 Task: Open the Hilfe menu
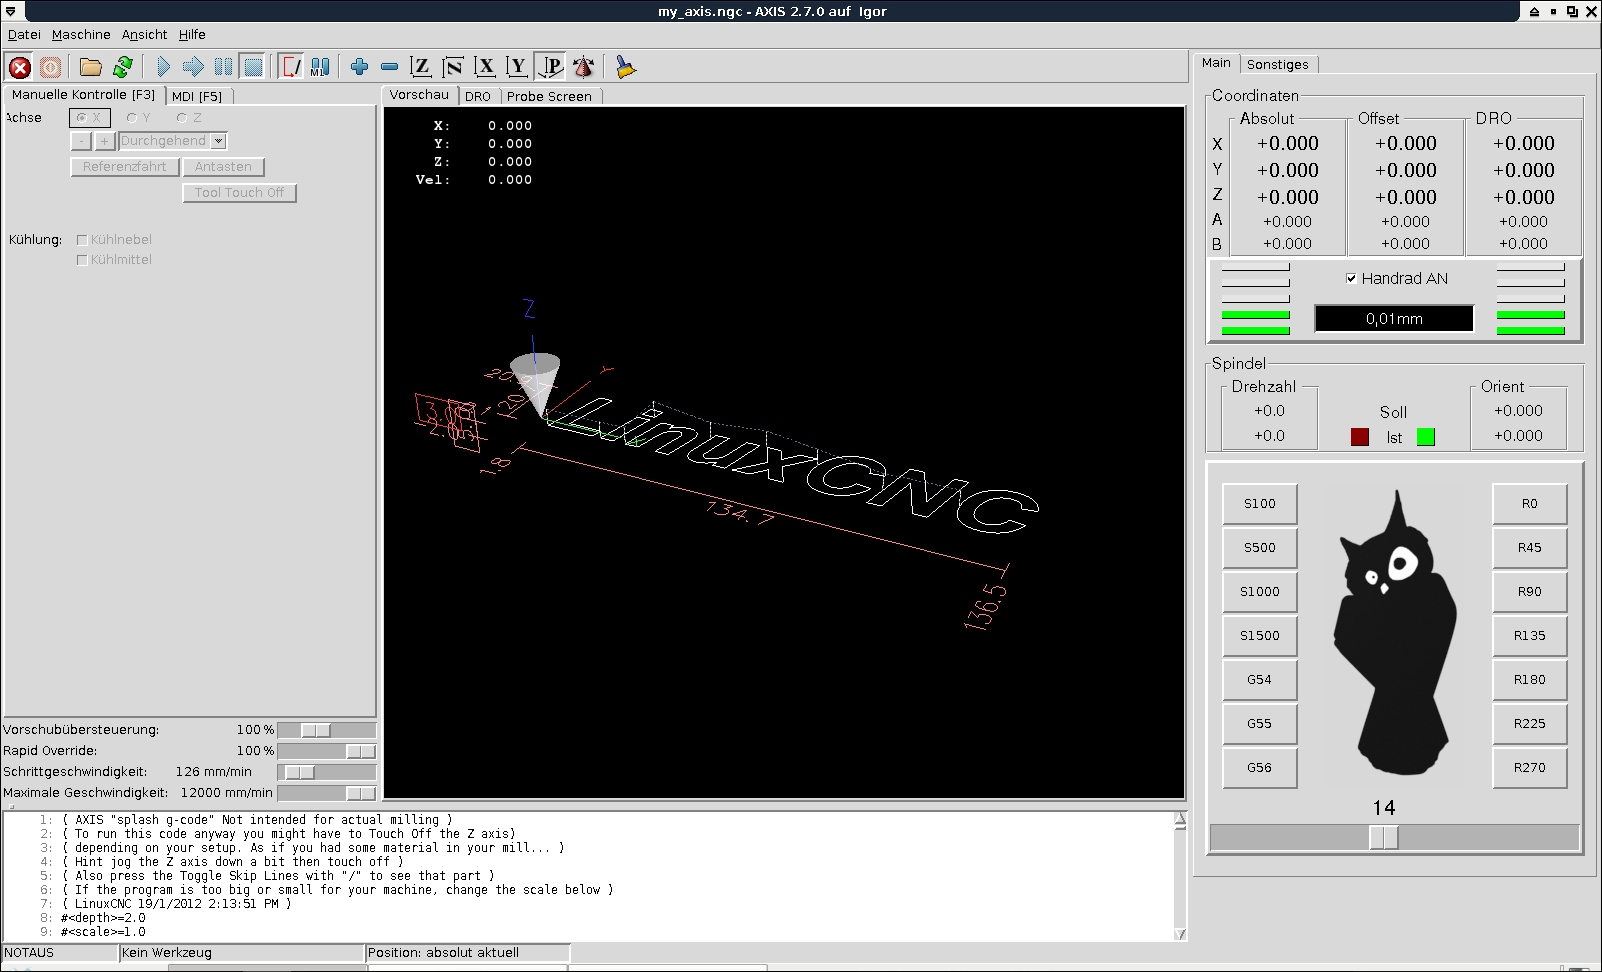click(192, 34)
